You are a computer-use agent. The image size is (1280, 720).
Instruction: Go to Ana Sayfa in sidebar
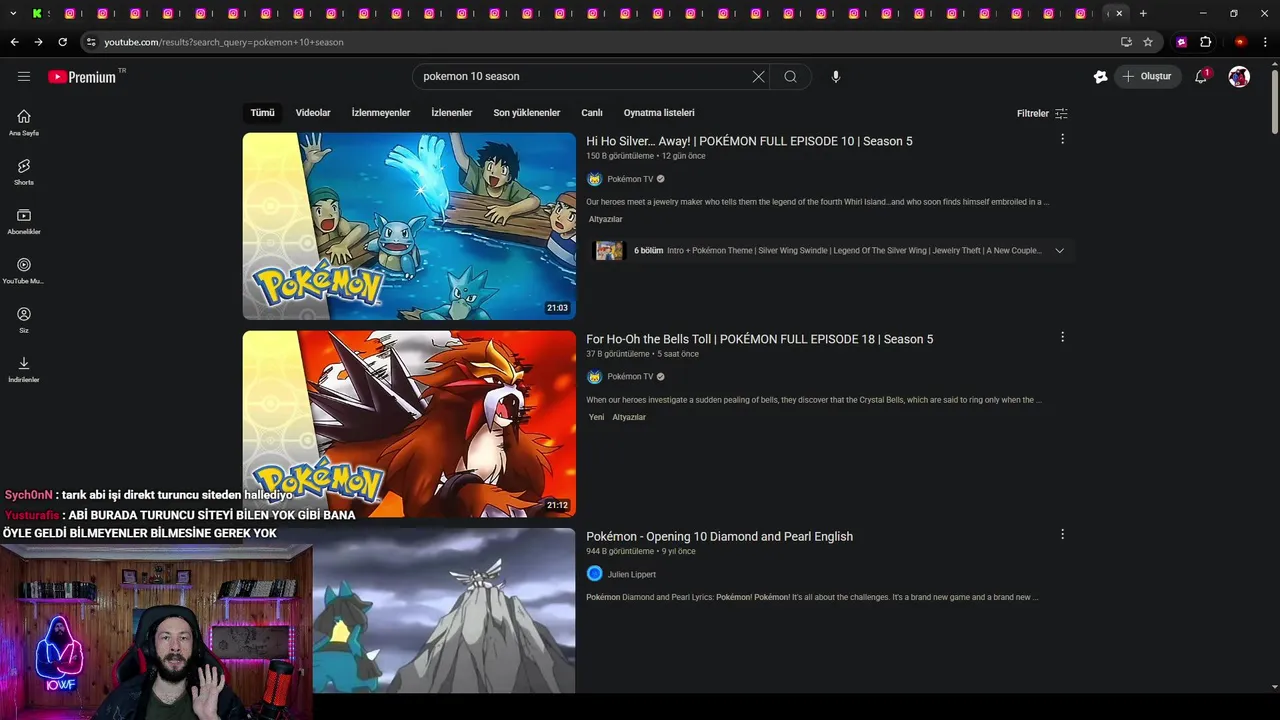click(x=24, y=122)
